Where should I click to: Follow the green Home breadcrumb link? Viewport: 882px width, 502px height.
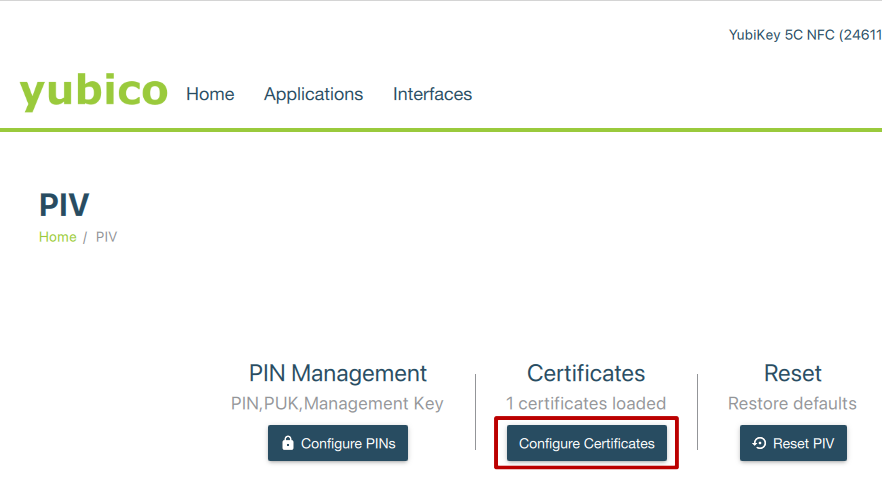(57, 237)
